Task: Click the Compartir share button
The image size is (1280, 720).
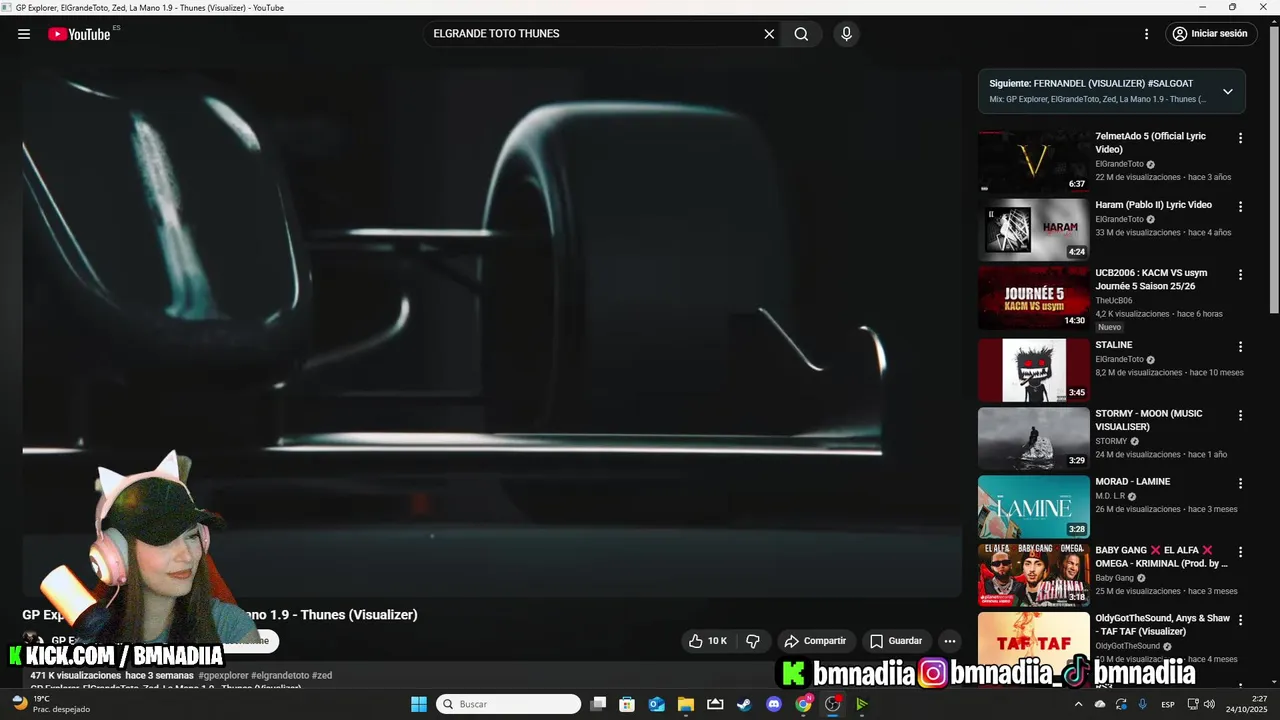Action: 815,641
